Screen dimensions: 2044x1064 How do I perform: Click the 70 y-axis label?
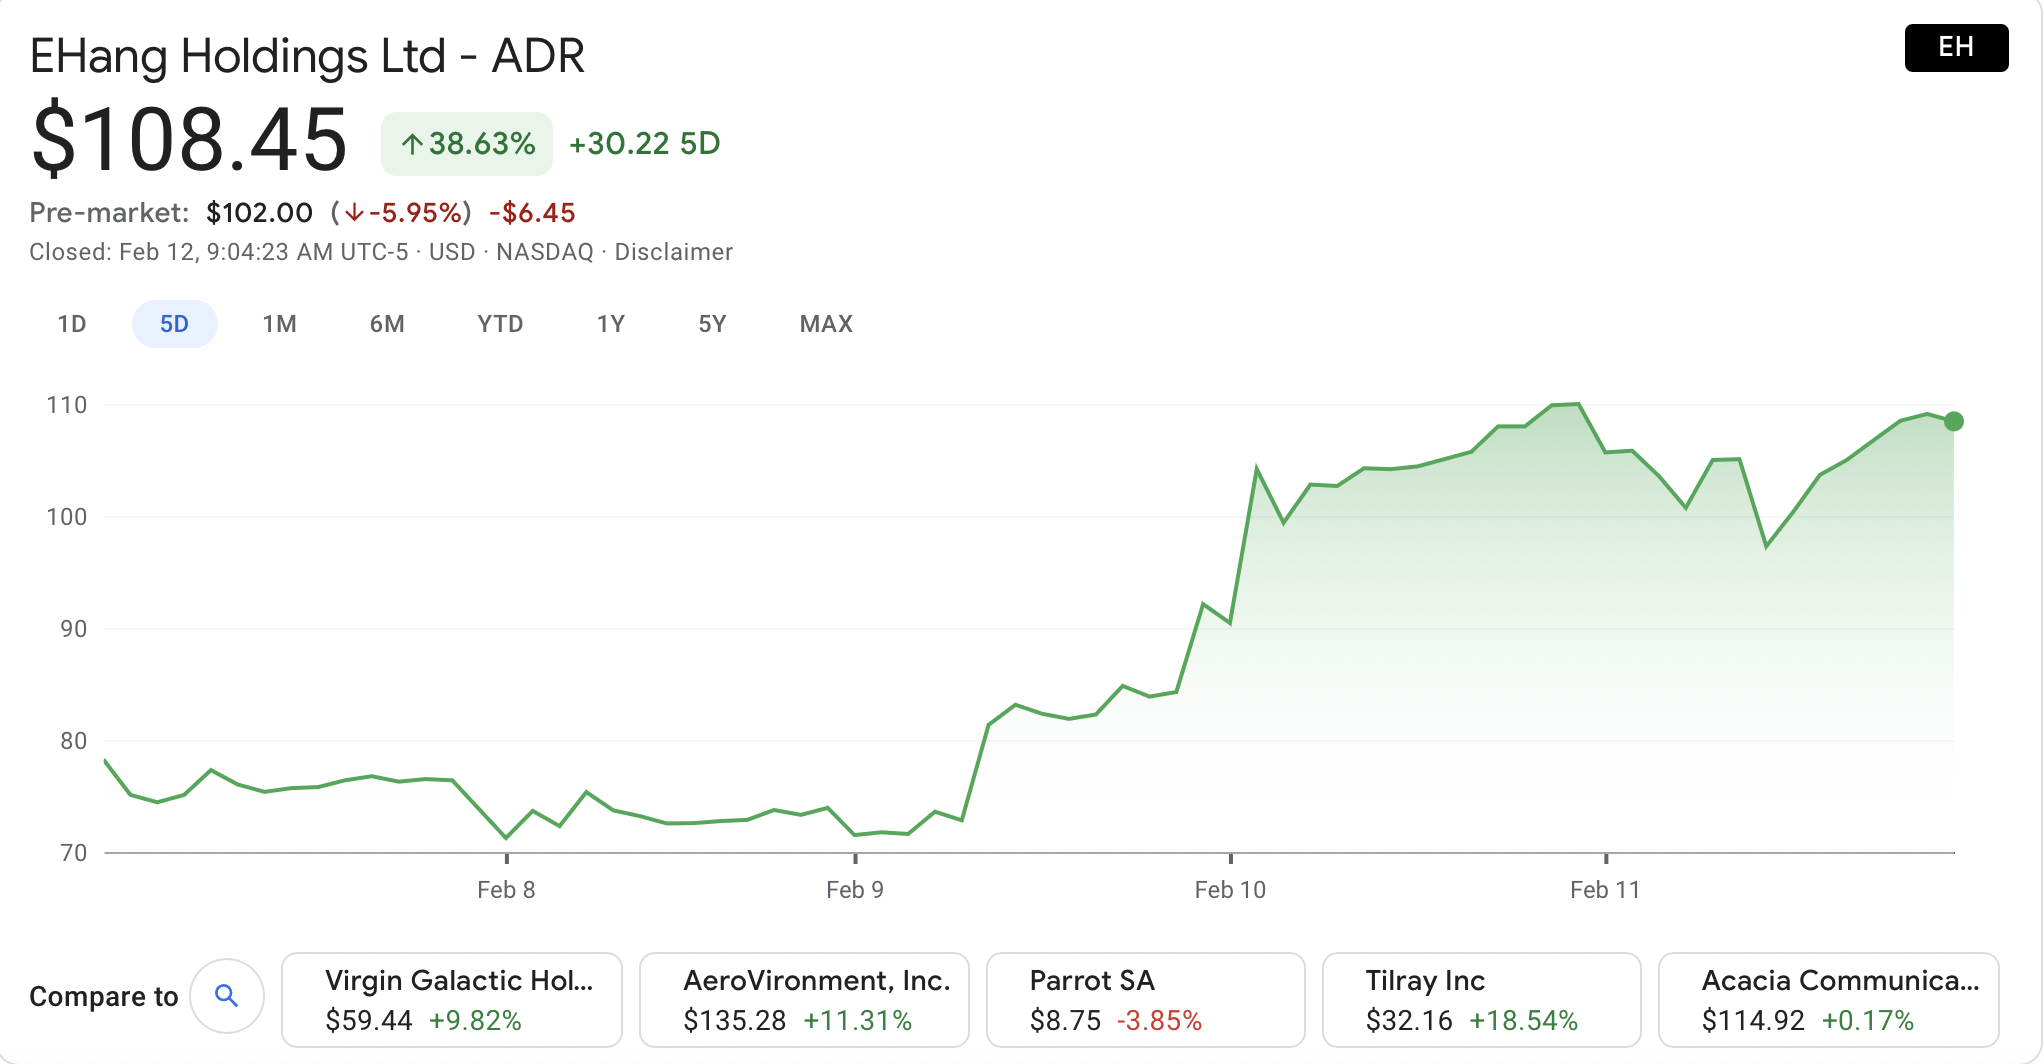pyautogui.click(x=74, y=853)
